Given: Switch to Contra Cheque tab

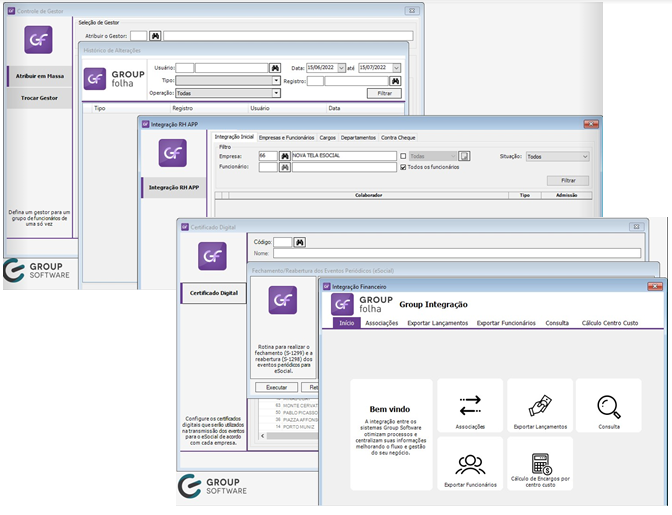Looking at the screenshot, I should 398,138.
